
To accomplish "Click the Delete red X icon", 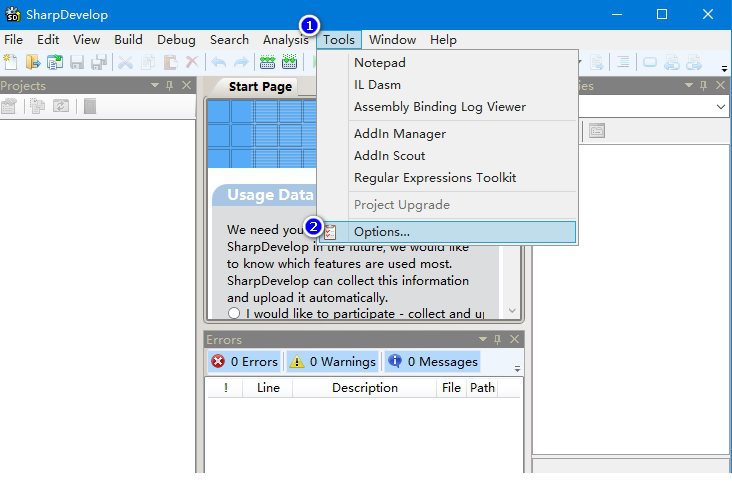I will pyautogui.click(x=192, y=62).
